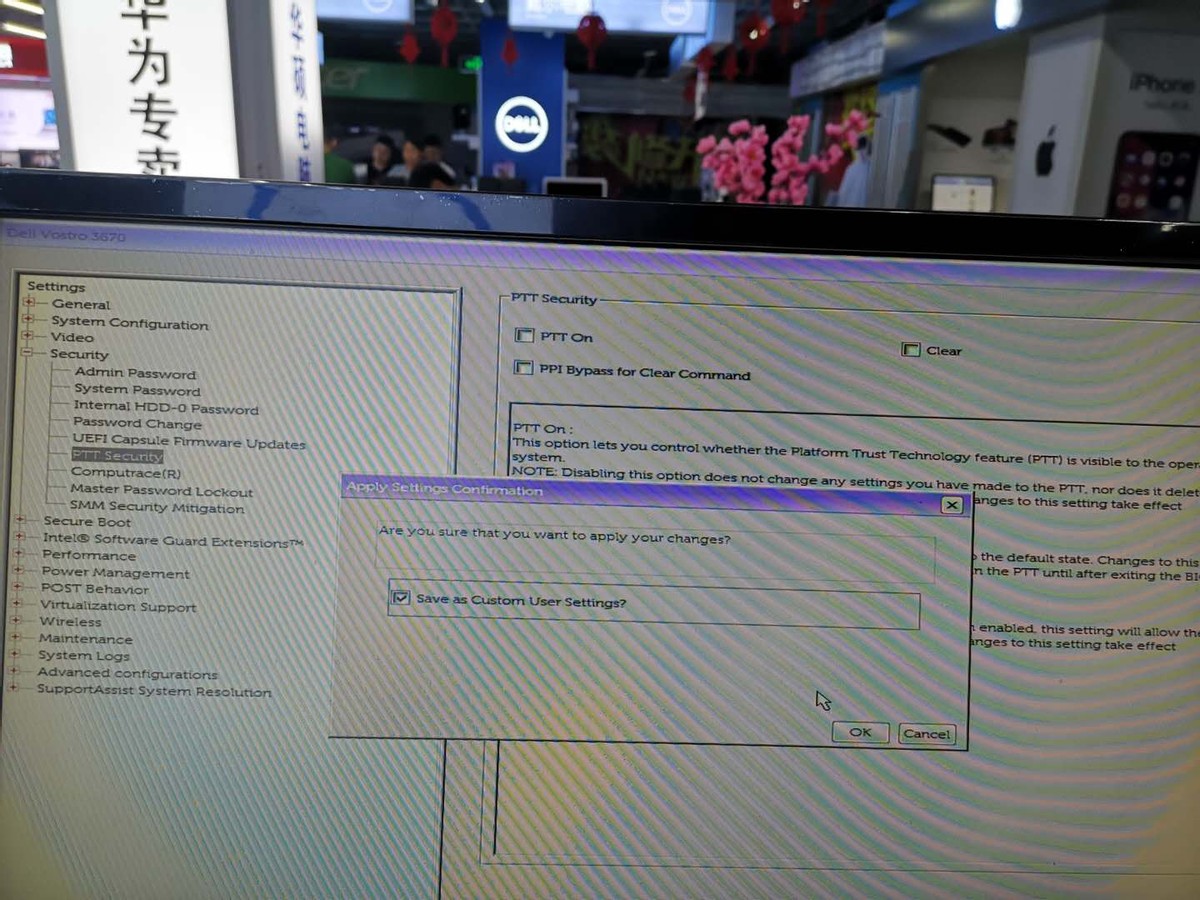
Task: Select Virtualization Support label
Action: pyautogui.click(x=118, y=606)
